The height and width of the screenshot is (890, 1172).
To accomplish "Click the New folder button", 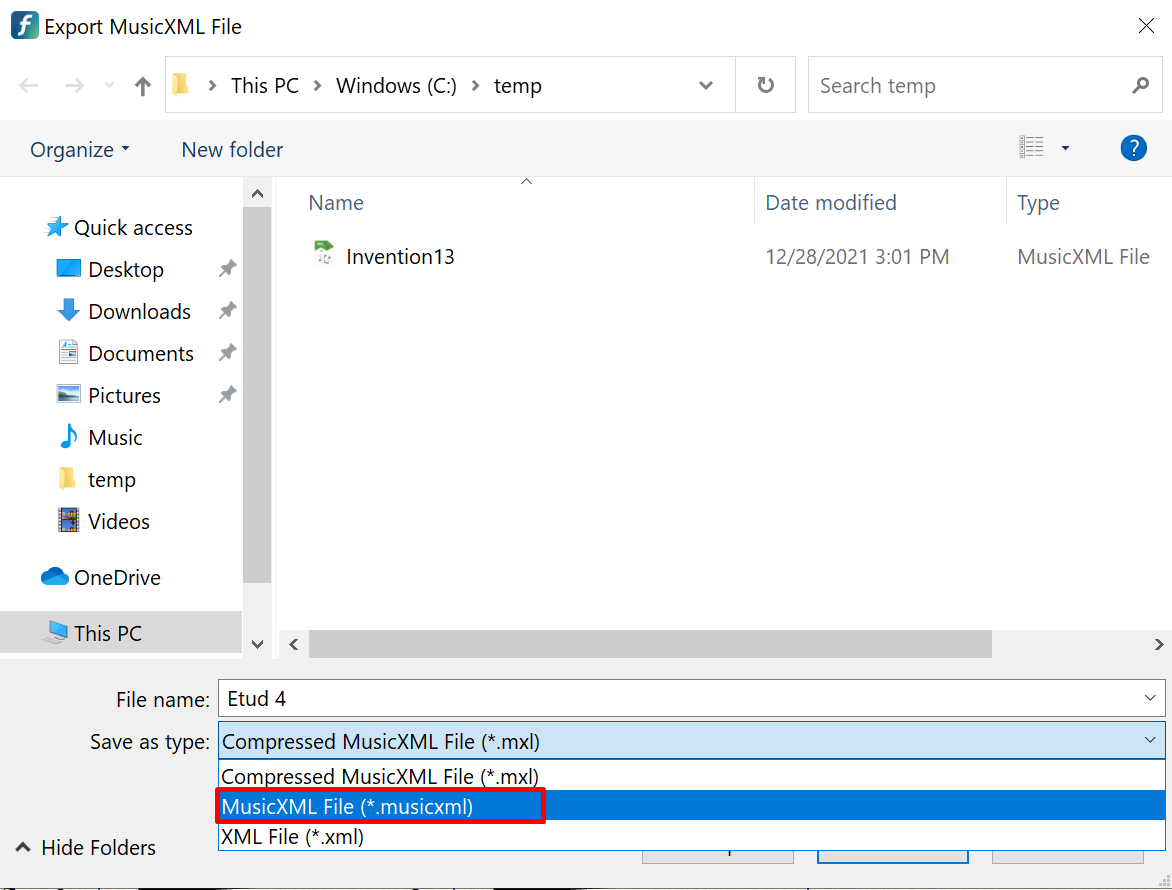I will (x=232, y=150).
